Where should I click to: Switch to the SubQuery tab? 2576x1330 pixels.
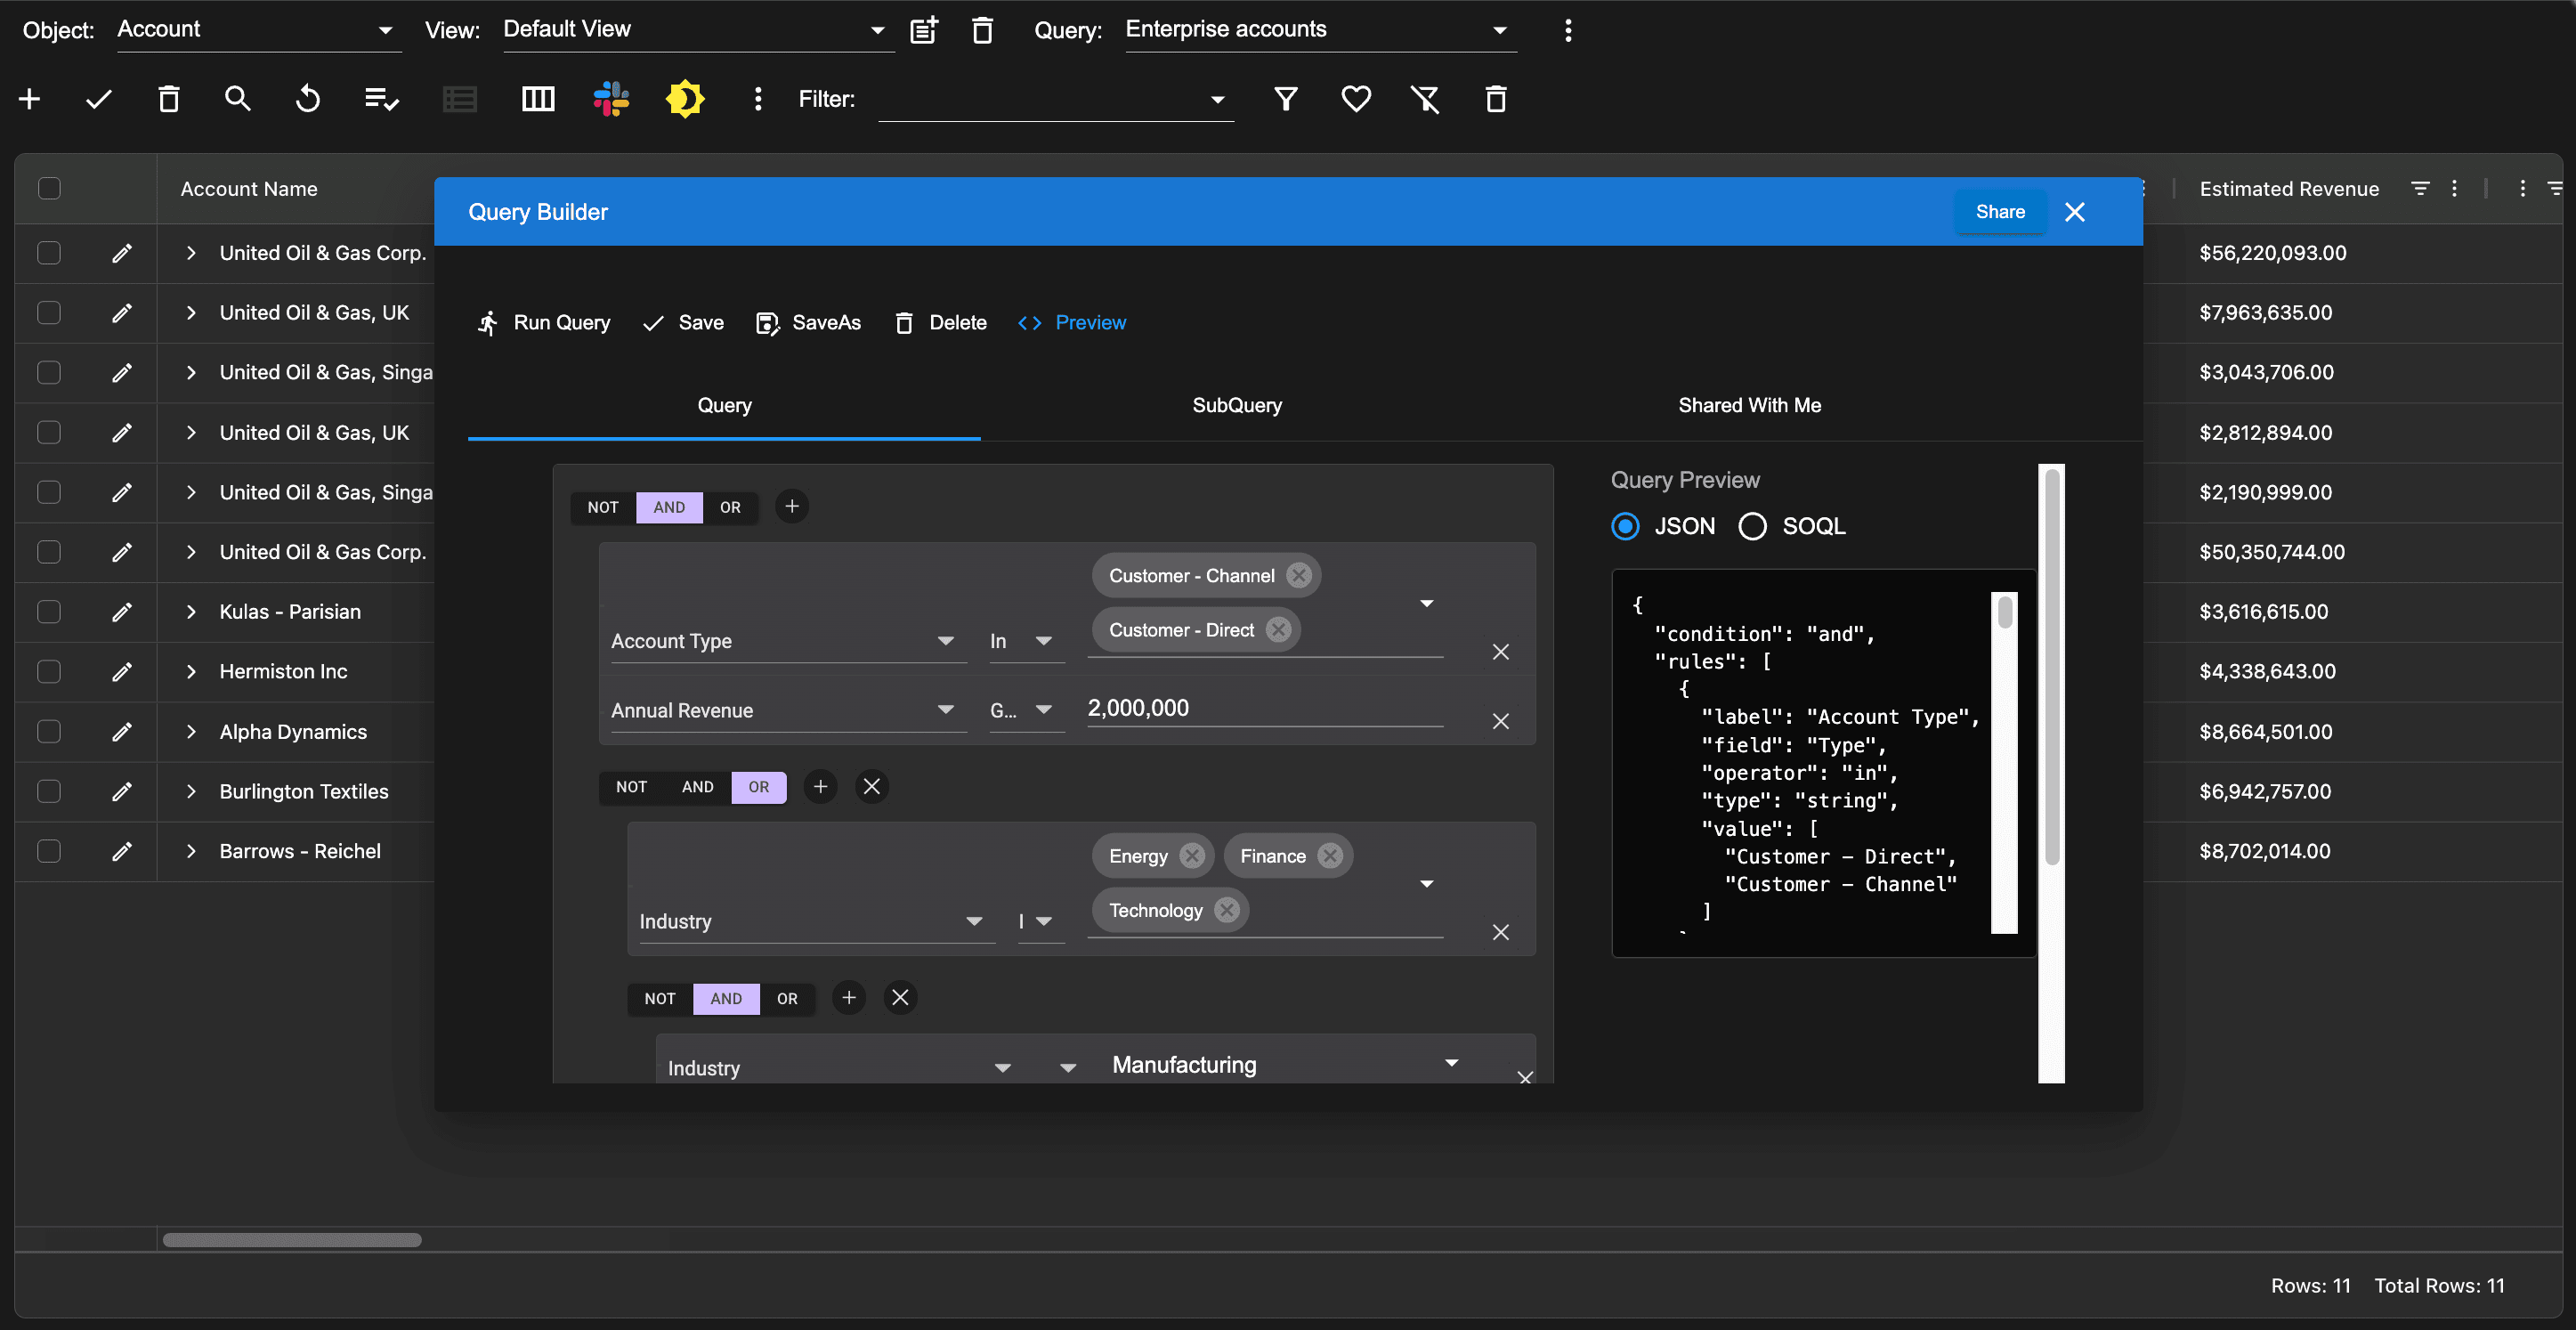(x=1236, y=405)
